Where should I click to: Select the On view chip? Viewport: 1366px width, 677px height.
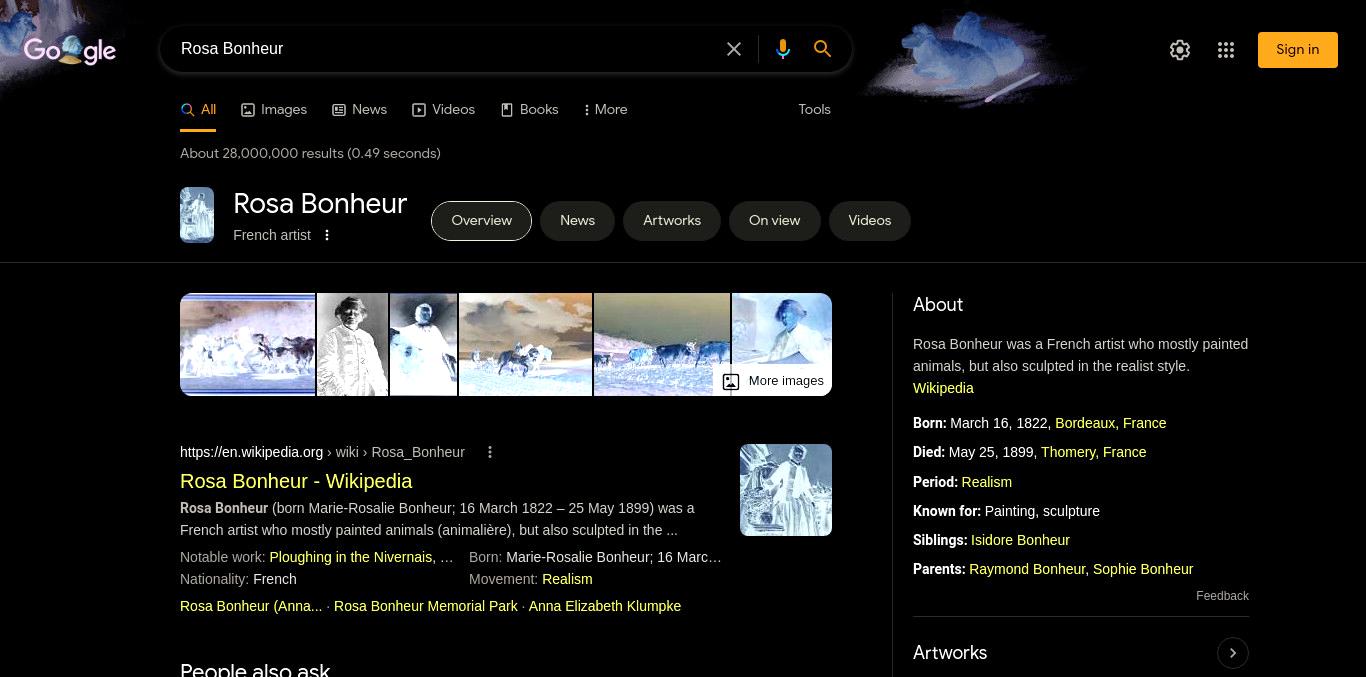[774, 221]
